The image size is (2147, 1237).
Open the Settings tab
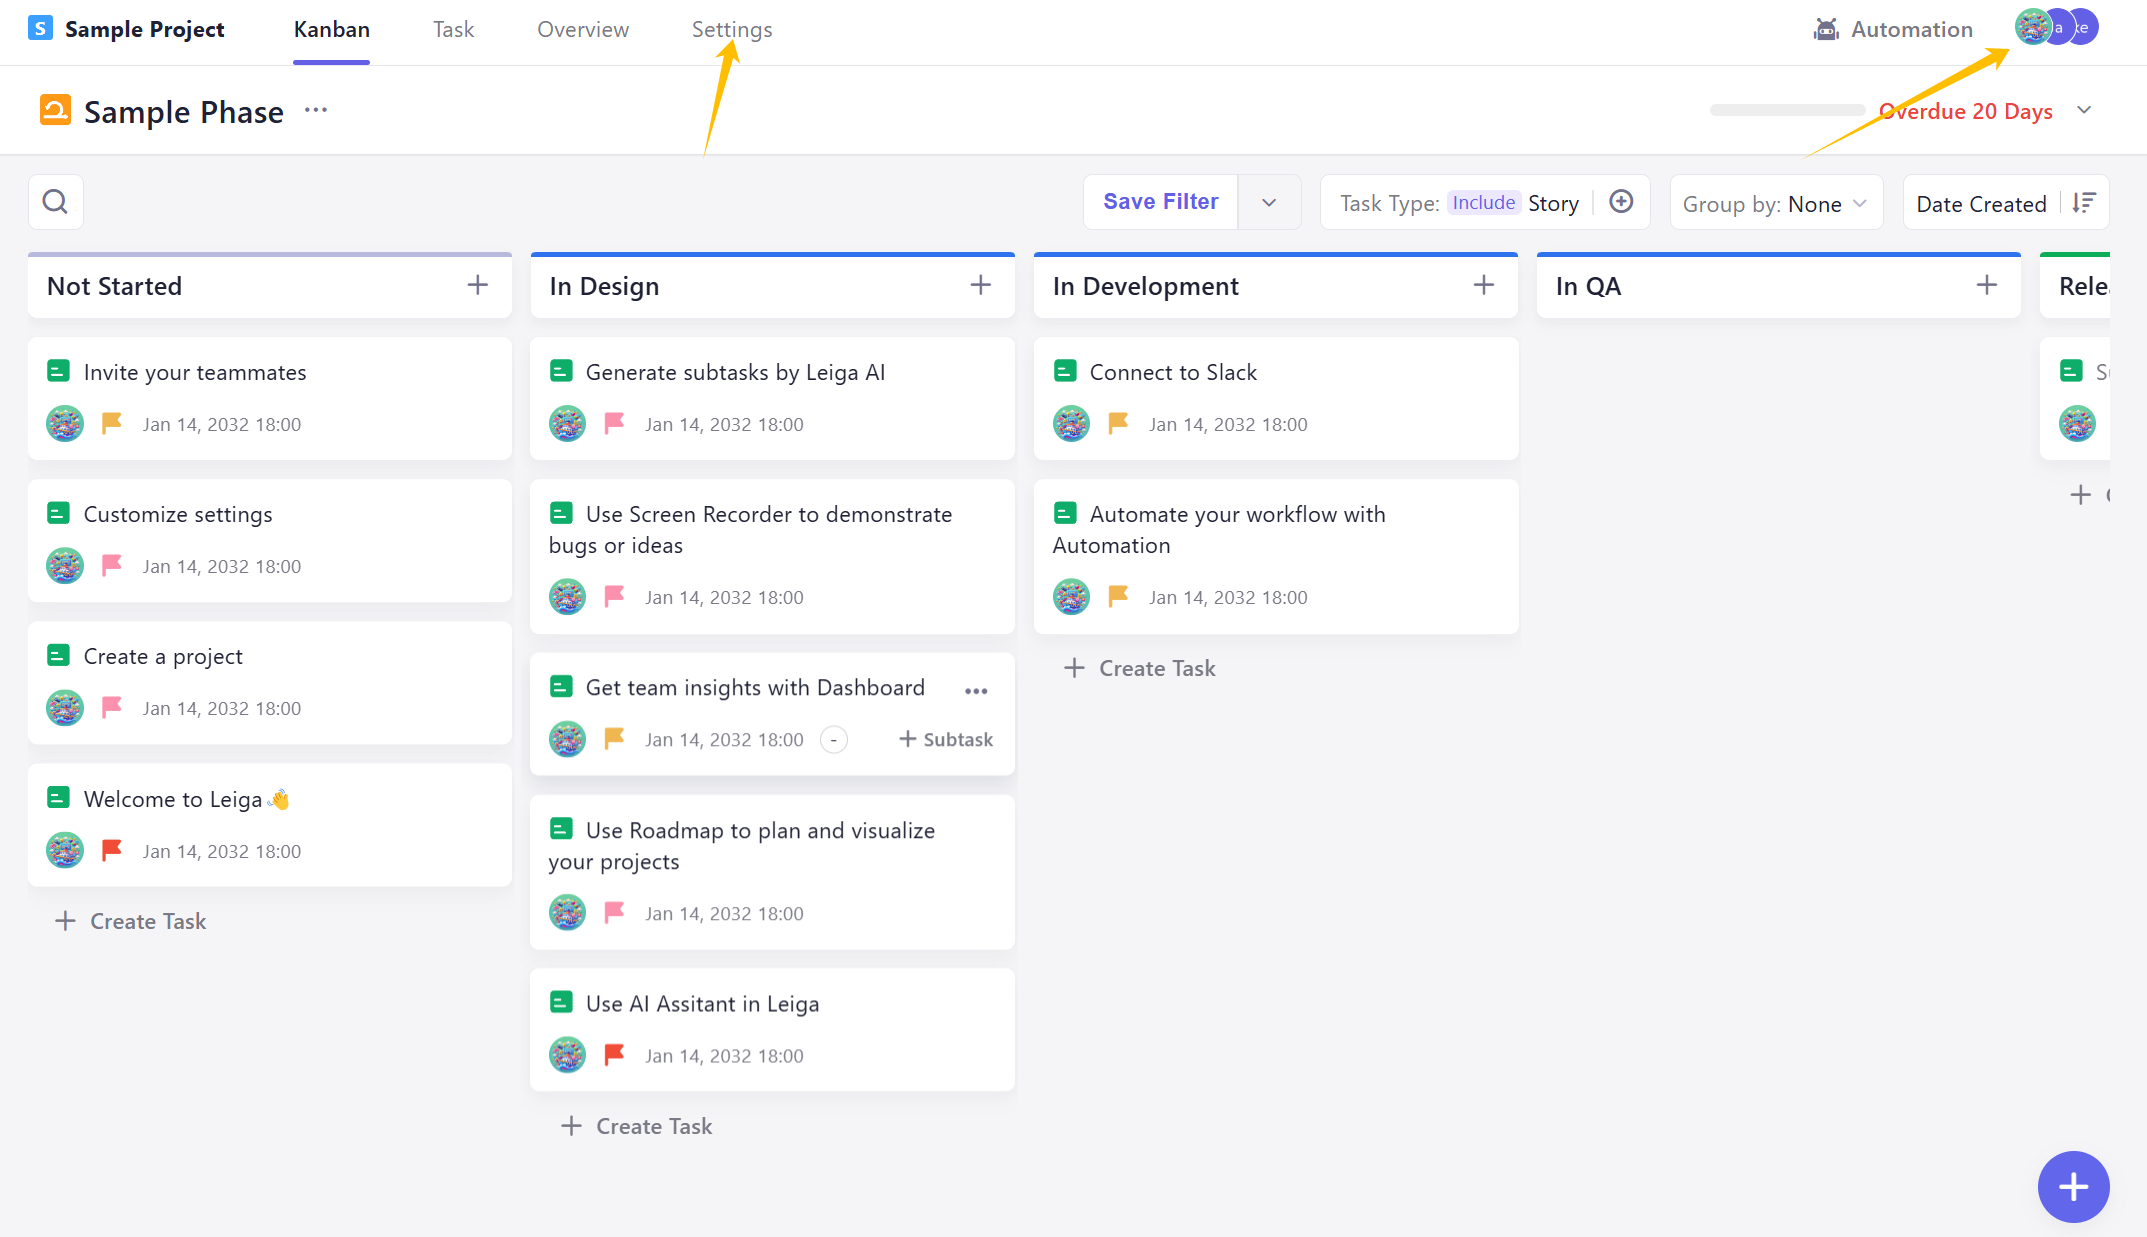coord(731,29)
